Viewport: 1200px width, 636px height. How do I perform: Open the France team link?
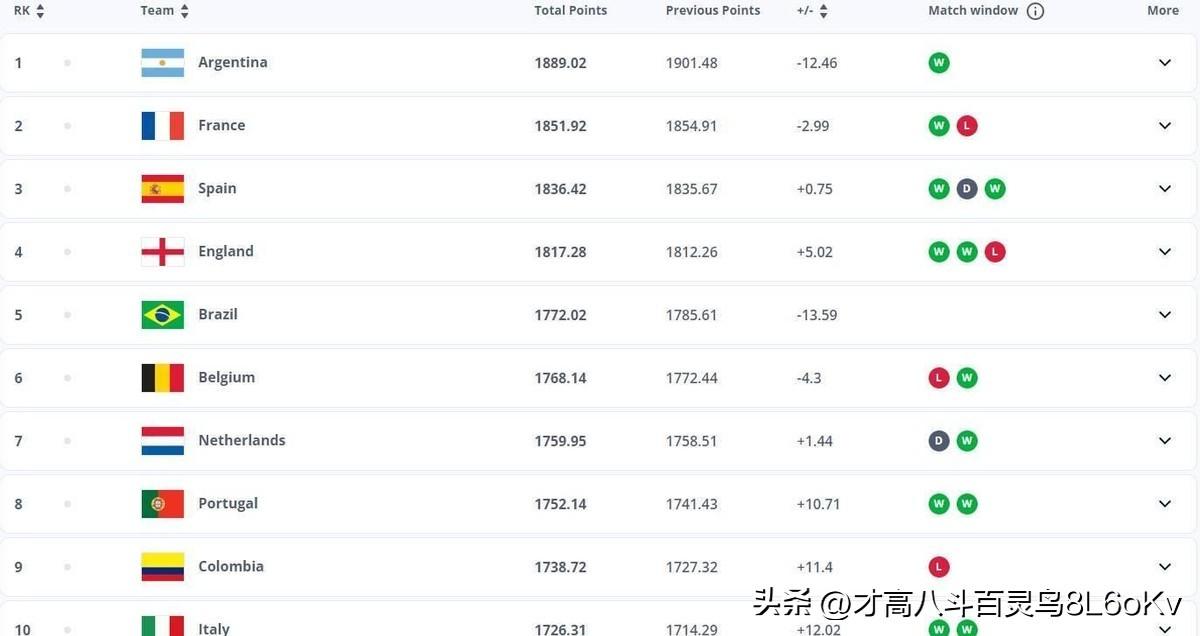(x=221, y=126)
